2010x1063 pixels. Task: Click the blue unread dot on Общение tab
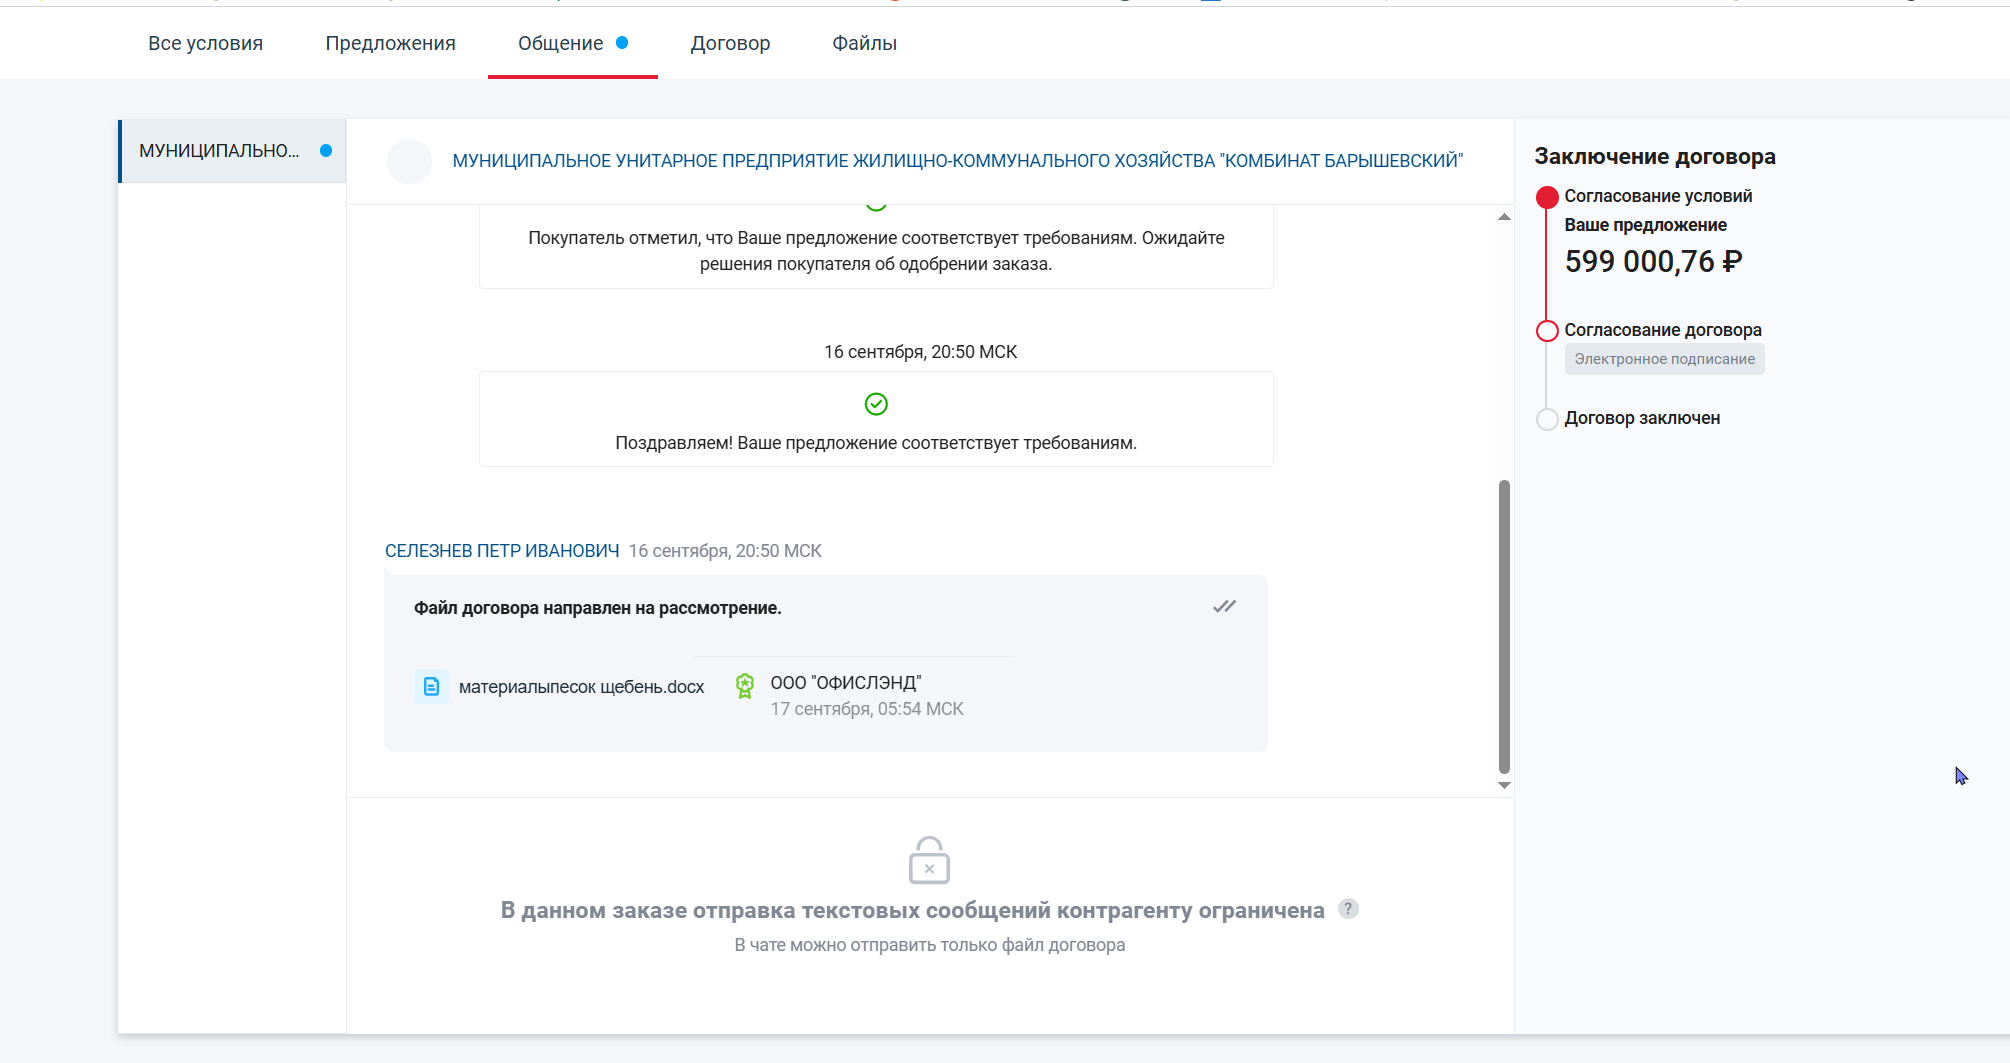[x=622, y=42]
